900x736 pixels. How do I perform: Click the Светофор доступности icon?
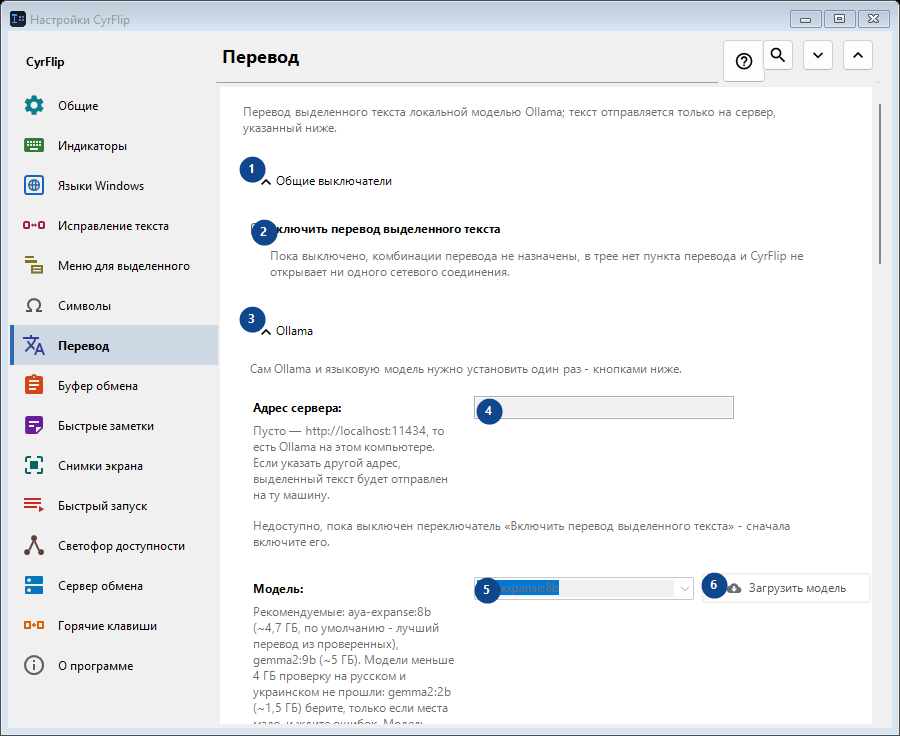coord(34,545)
